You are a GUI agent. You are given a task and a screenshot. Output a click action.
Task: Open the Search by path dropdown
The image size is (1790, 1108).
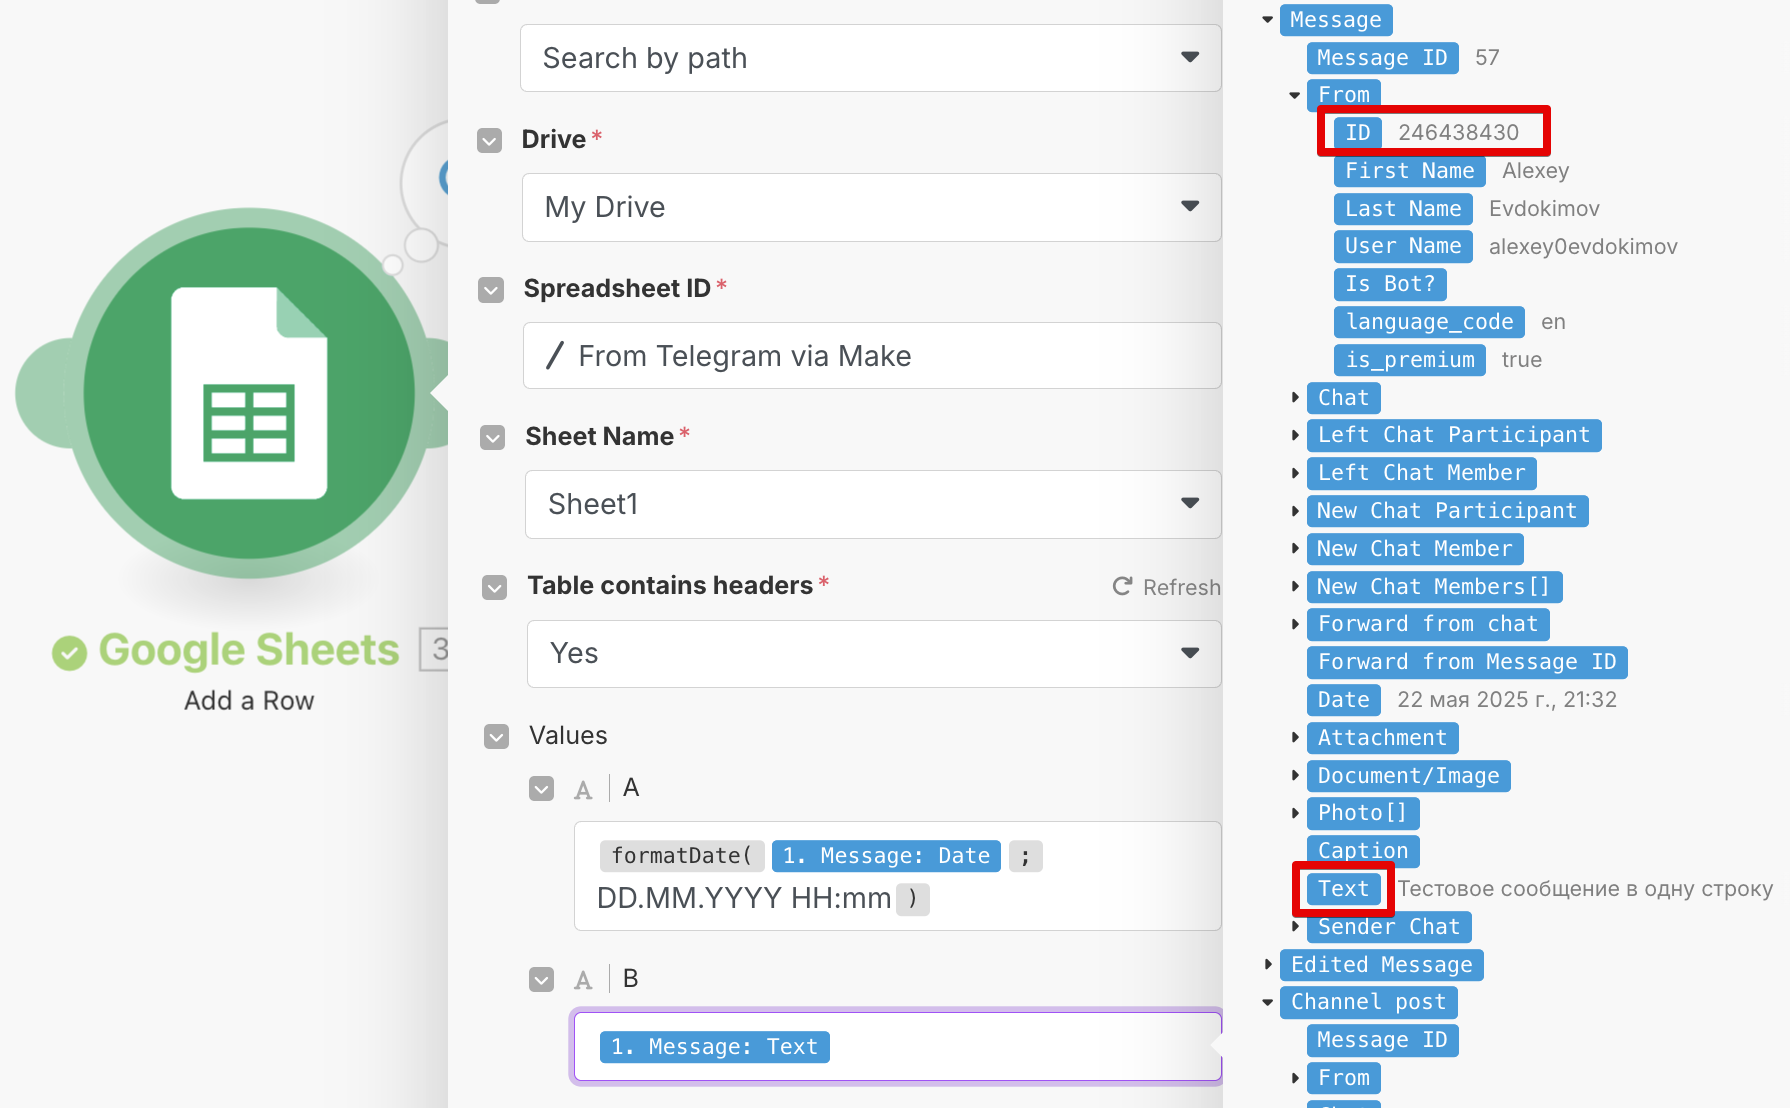click(x=1189, y=58)
